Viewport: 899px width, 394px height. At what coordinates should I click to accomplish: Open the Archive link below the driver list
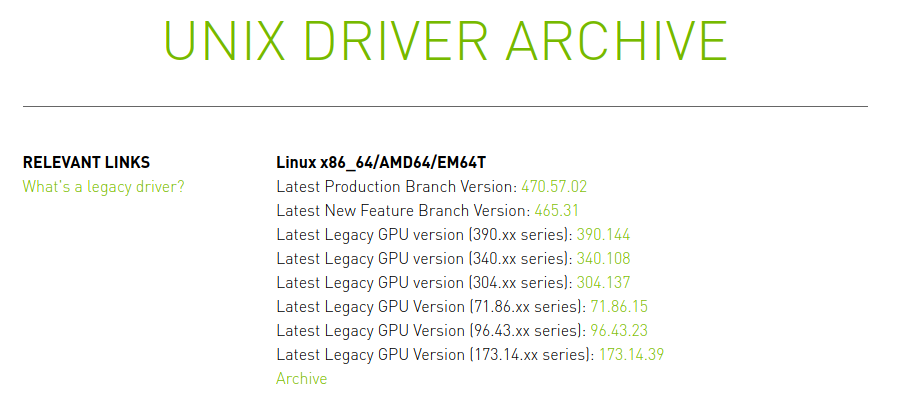pos(302,379)
